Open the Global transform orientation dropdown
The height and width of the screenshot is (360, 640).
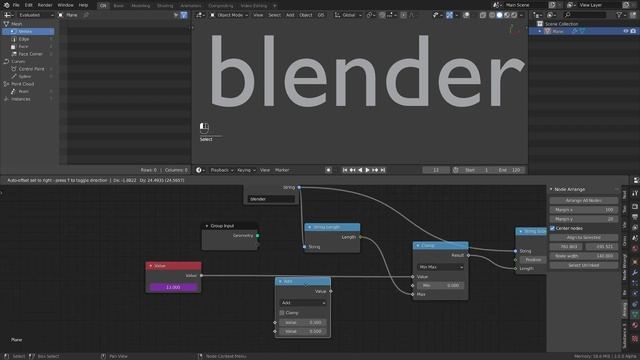point(348,15)
